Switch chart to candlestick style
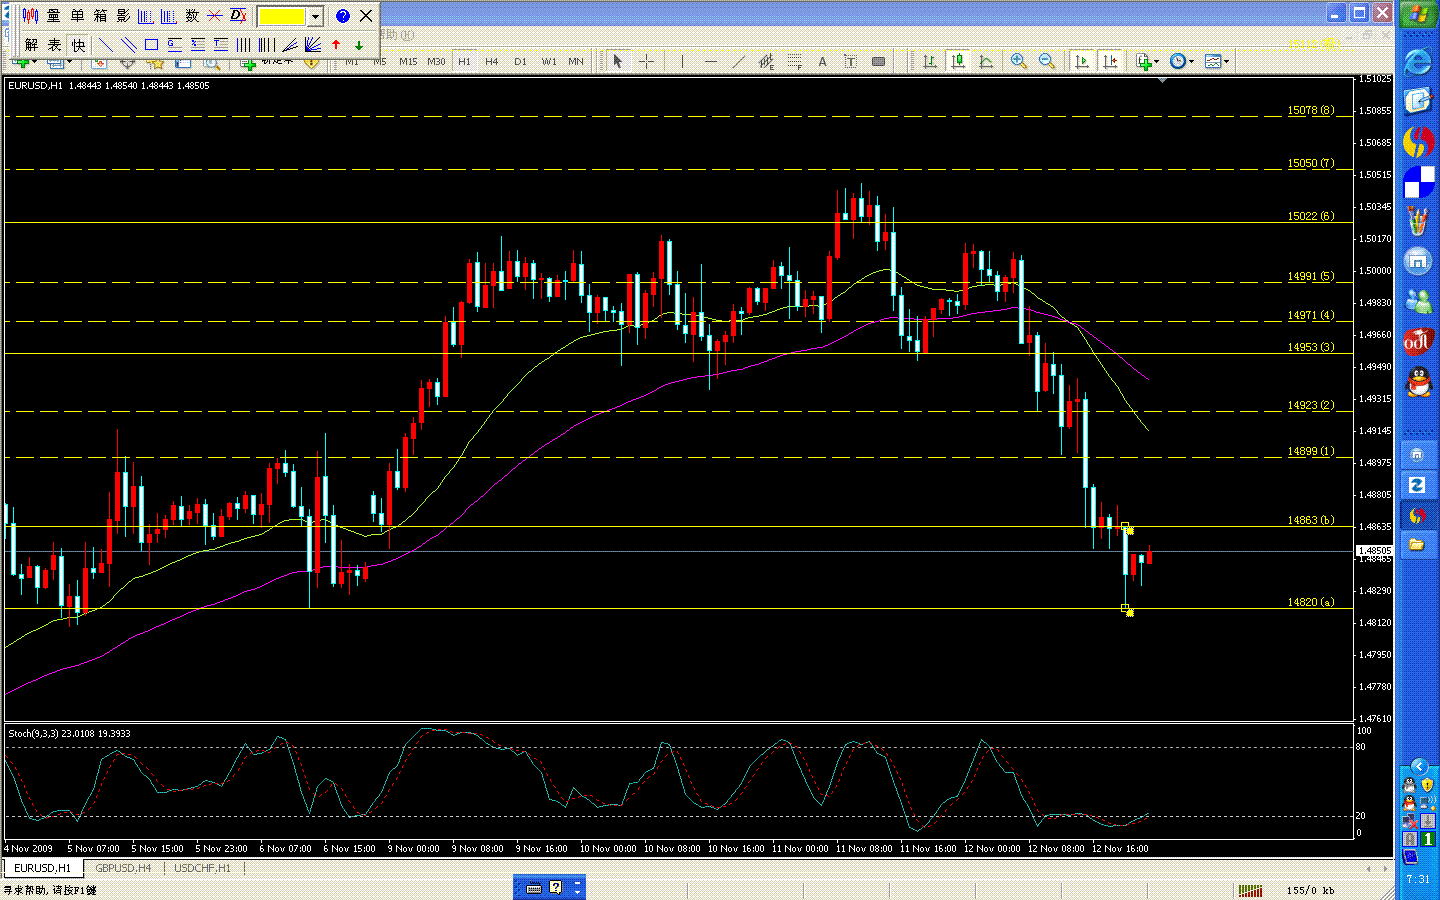Image resolution: width=1440 pixels, height=900 pixels. (958, 61)
